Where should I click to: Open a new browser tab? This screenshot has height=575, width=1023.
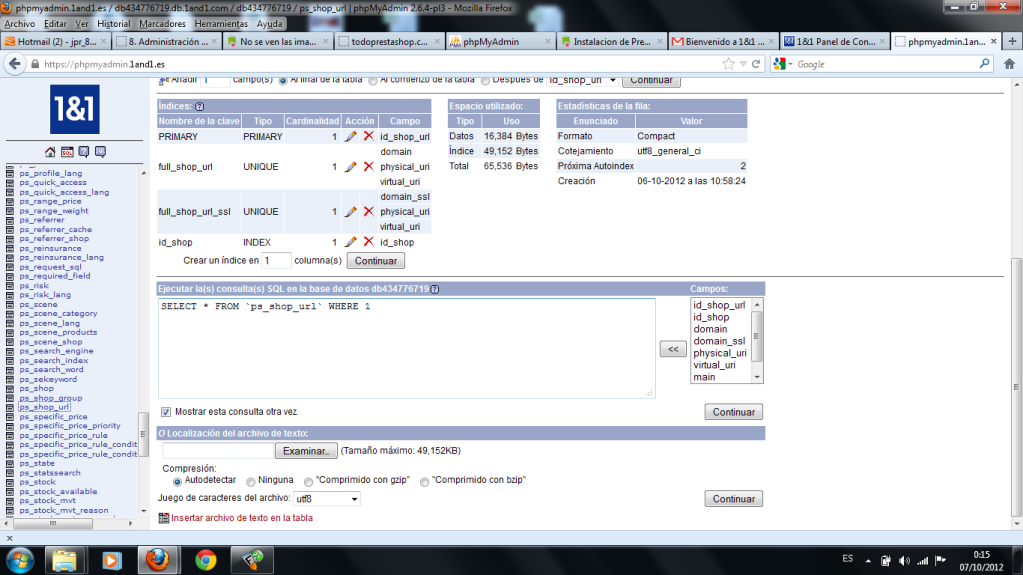[x=1012, y=41]
